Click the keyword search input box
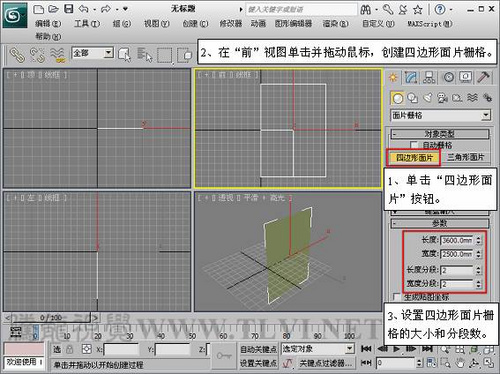Screen dimensions: 500x374 click(x=301, y=10)
